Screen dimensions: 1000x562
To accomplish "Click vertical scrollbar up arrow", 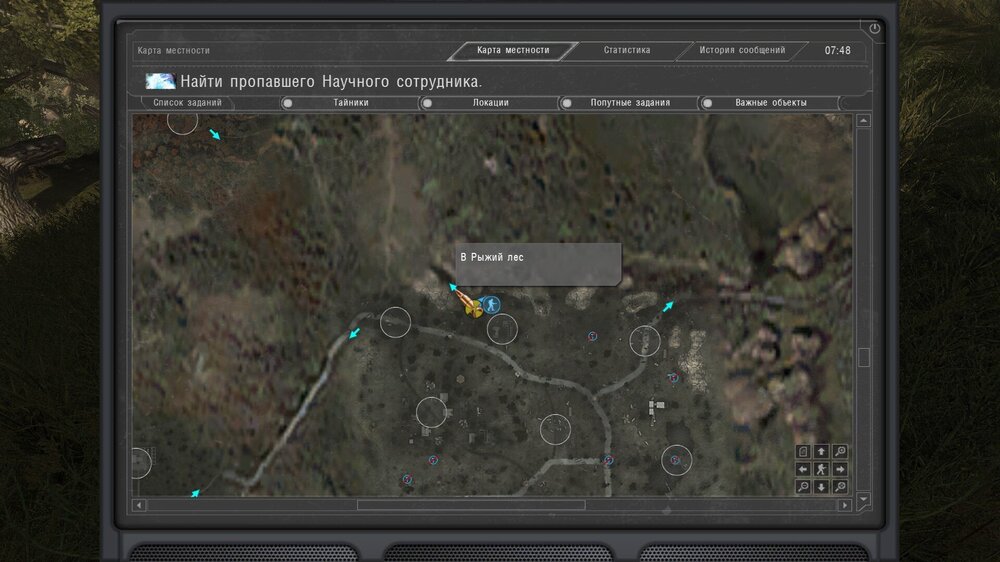I will tap(864, 121).
